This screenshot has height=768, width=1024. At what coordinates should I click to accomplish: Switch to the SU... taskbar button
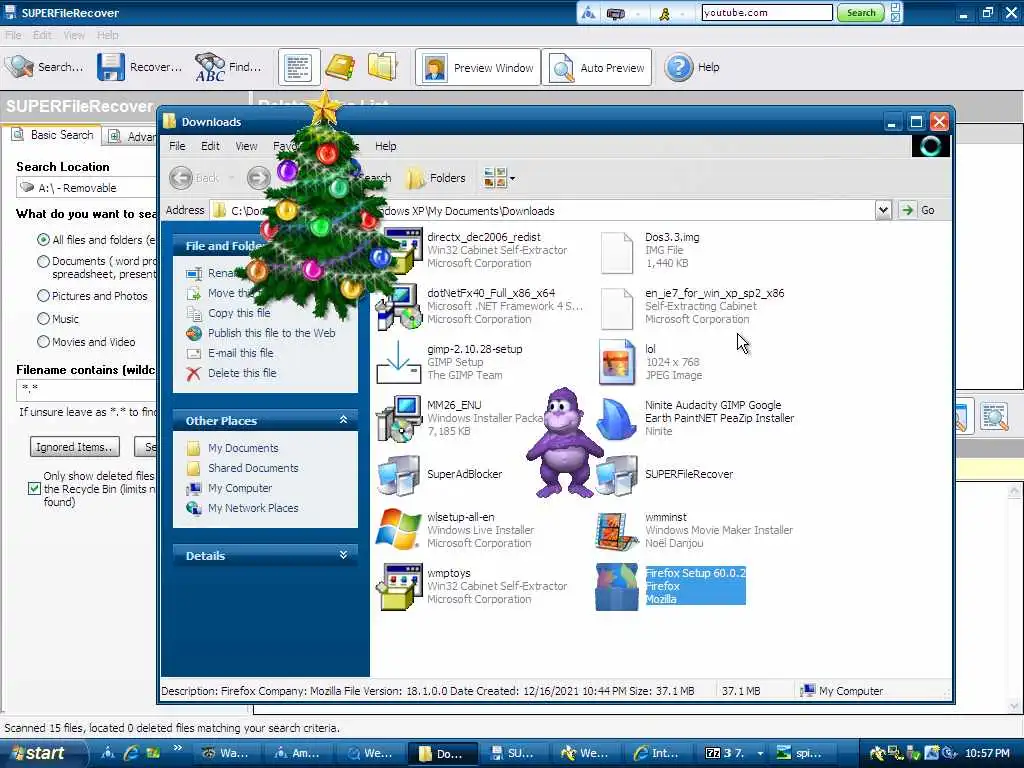click(515, 753)
